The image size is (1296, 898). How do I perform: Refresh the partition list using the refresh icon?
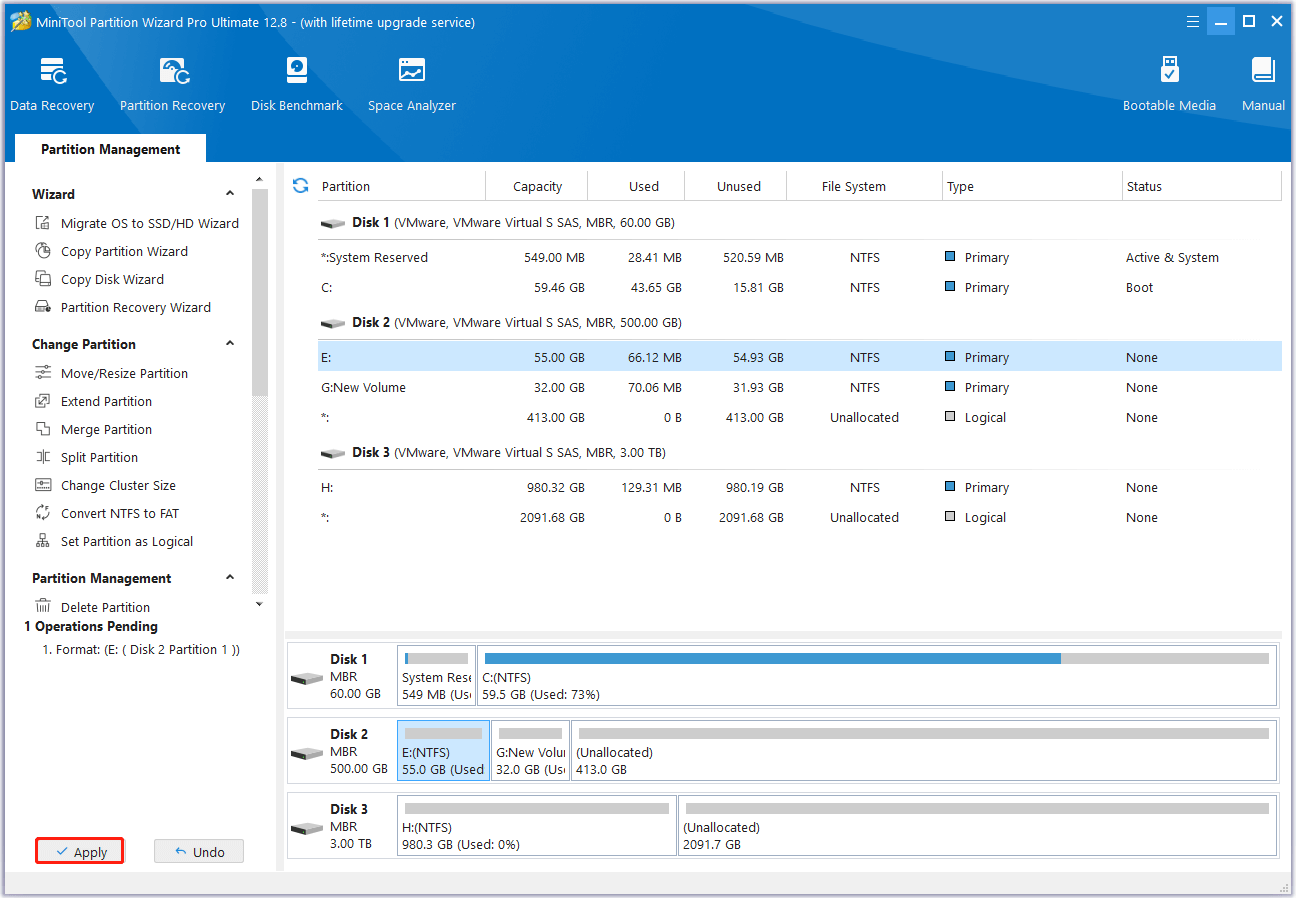[300, 186]
